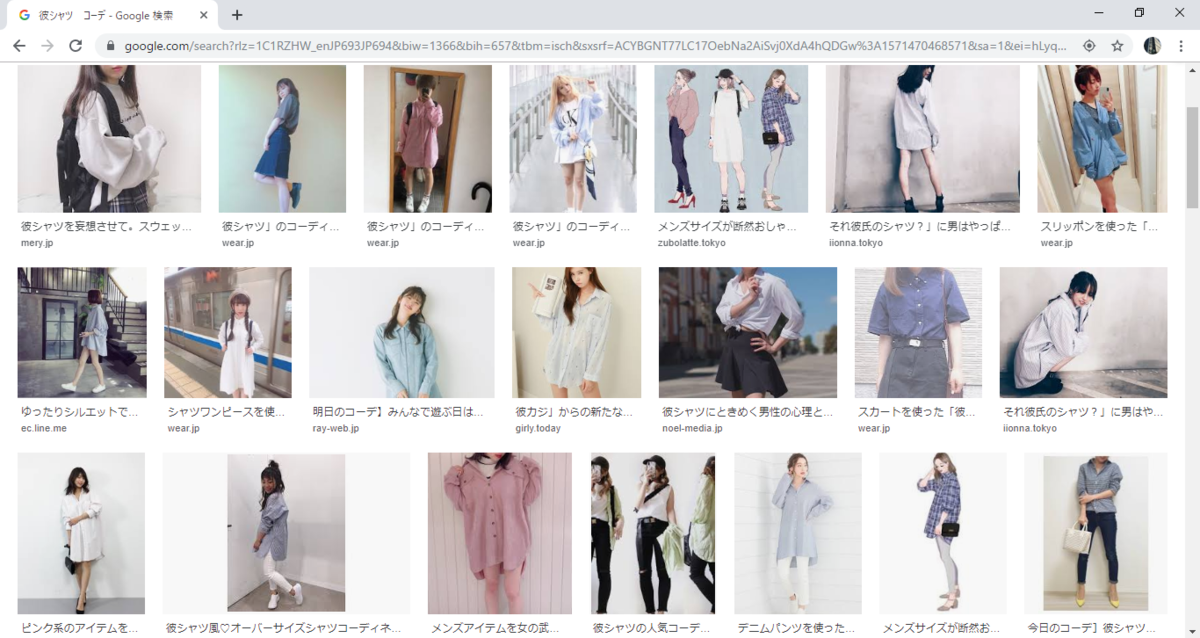
Task: Click the caption 彼カジ」からの新たな…
Action: point(572,412)
